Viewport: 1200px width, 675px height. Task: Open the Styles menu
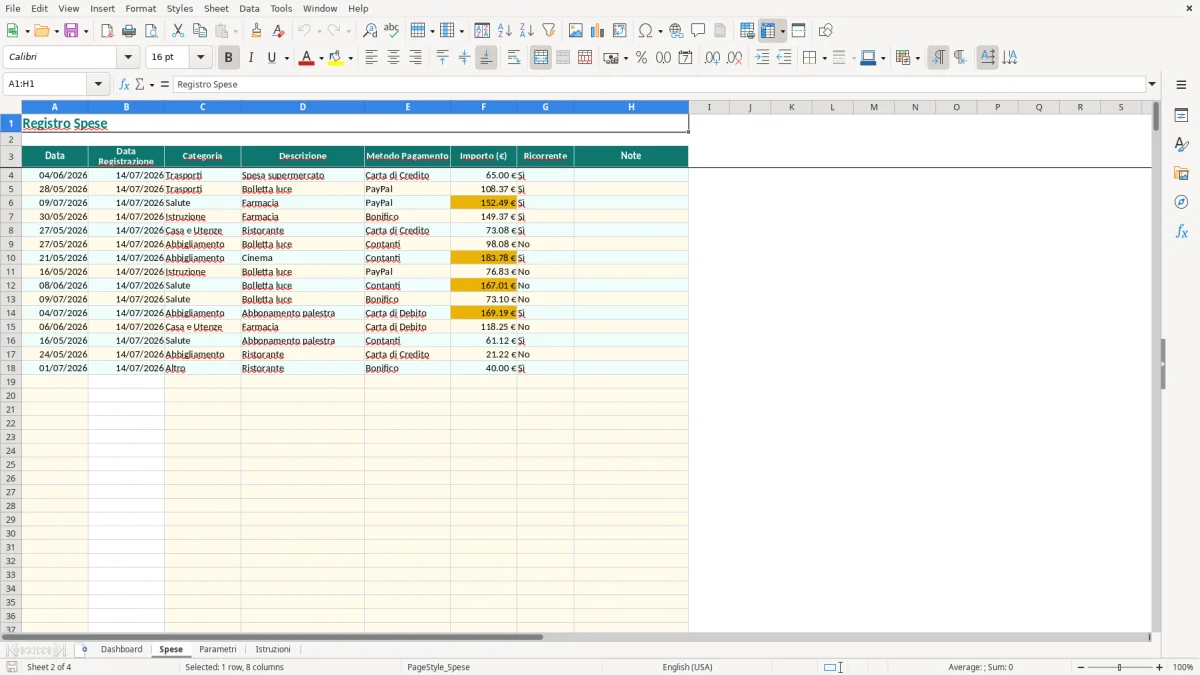pos(180,8)
